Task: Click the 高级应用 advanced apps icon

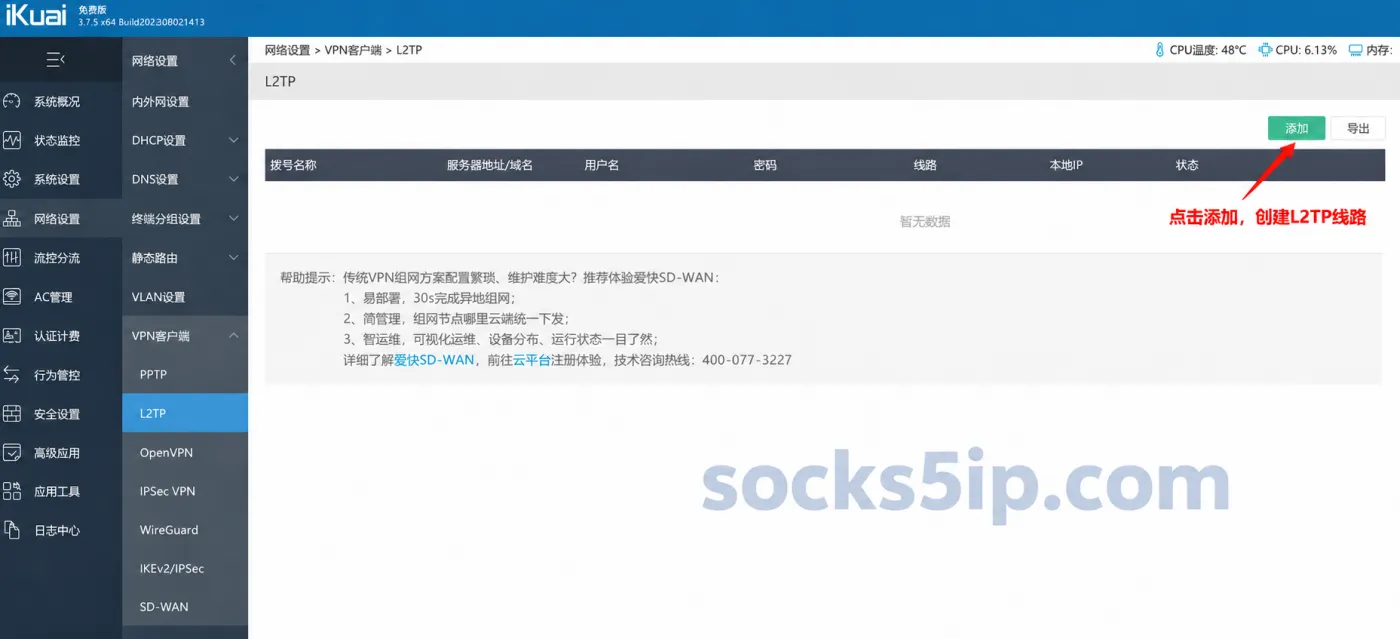Action: tap(12, 453)
